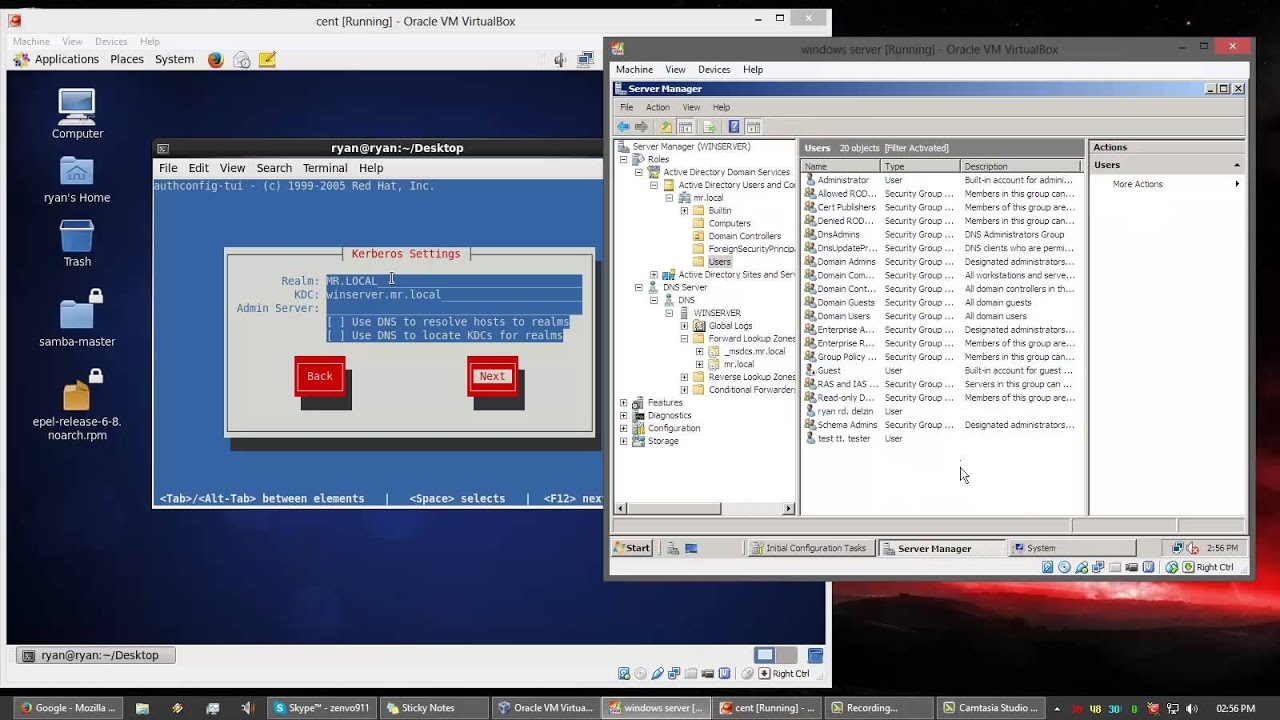Collapse the Roles node in Server Manager tree
The width and height of the screenshot is (1280, 720).
[623, 159]
